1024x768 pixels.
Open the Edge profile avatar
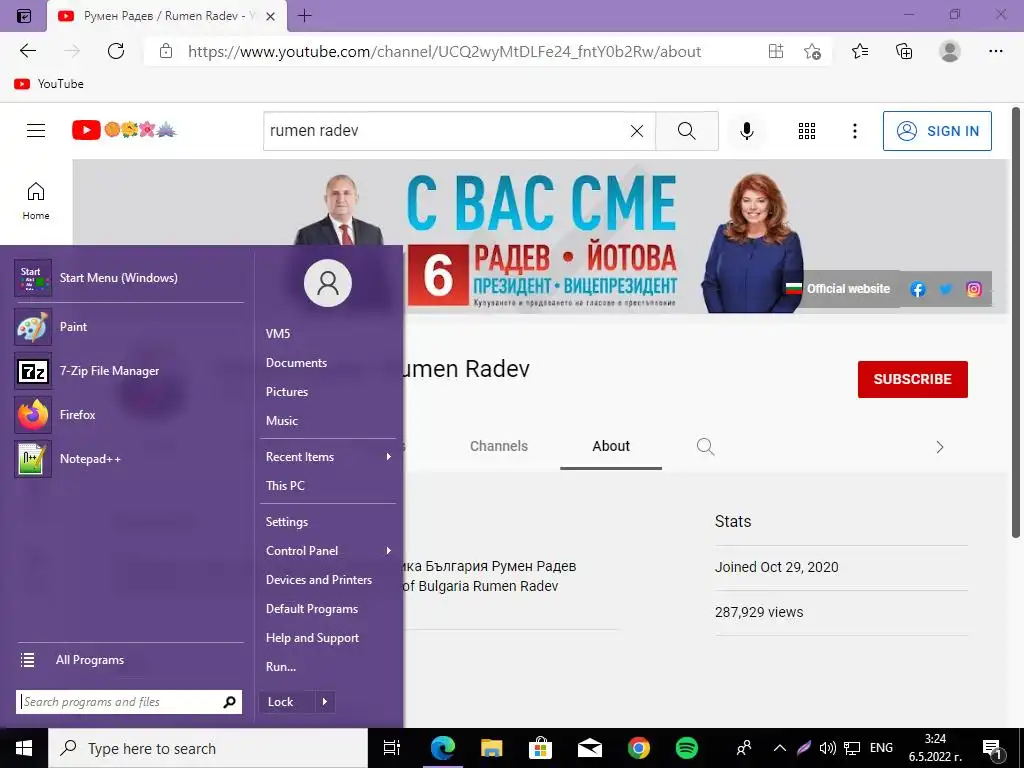(950, 51)
